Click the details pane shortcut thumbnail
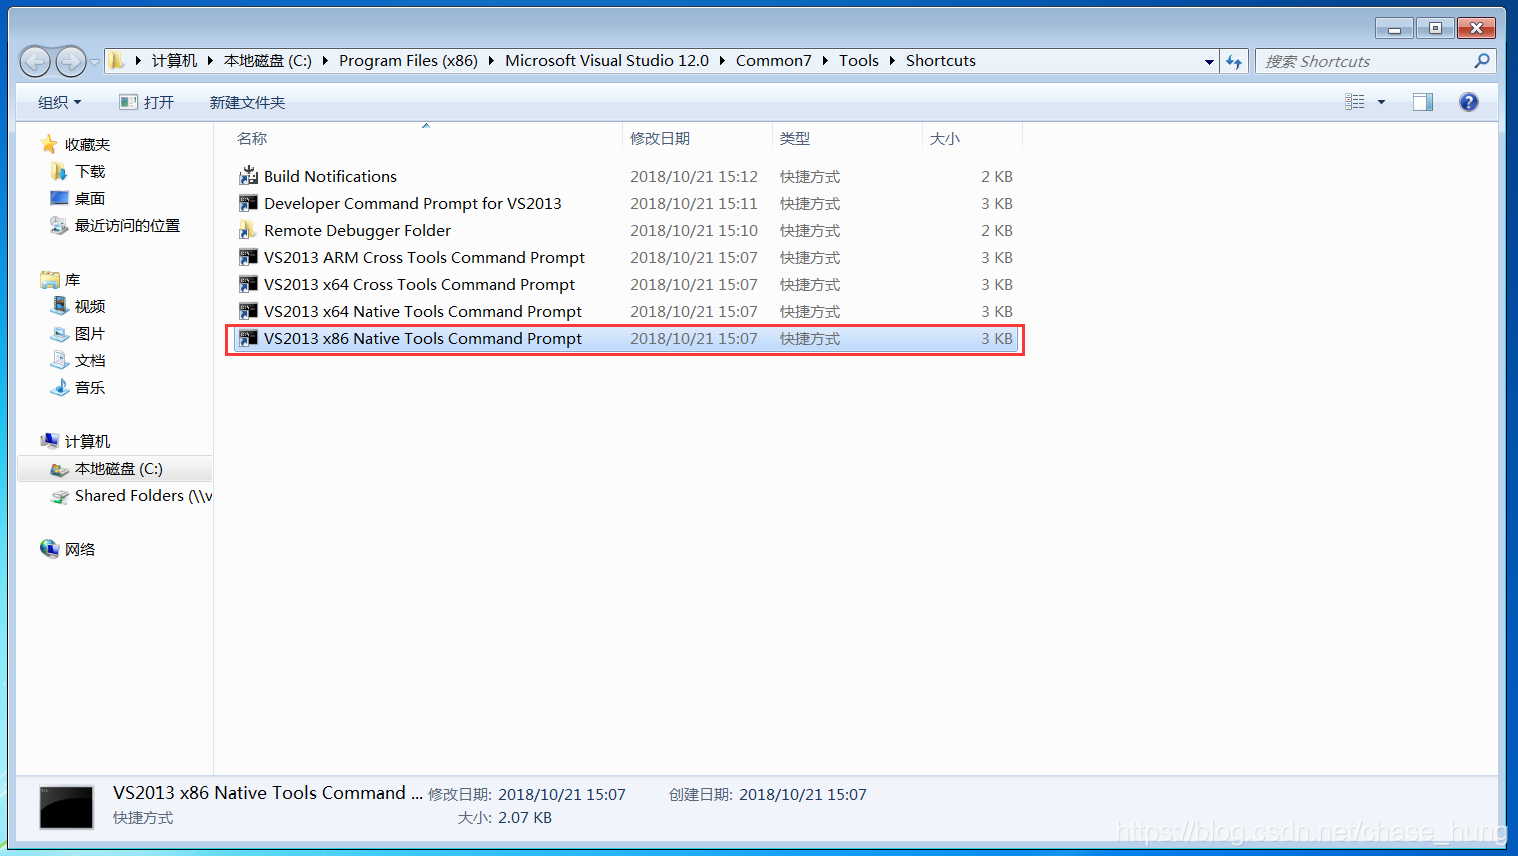The image size is (1518, 856). pyautogui.click(x=66, y=806)
